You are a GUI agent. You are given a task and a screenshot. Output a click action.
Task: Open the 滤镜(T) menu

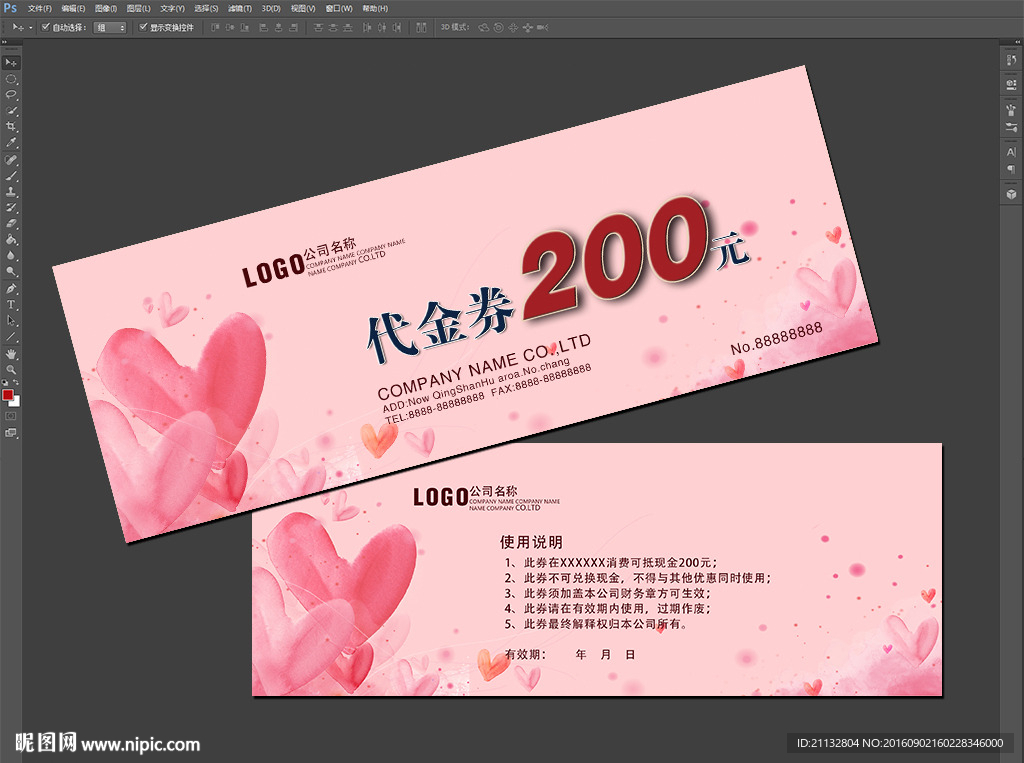(240, 8)
